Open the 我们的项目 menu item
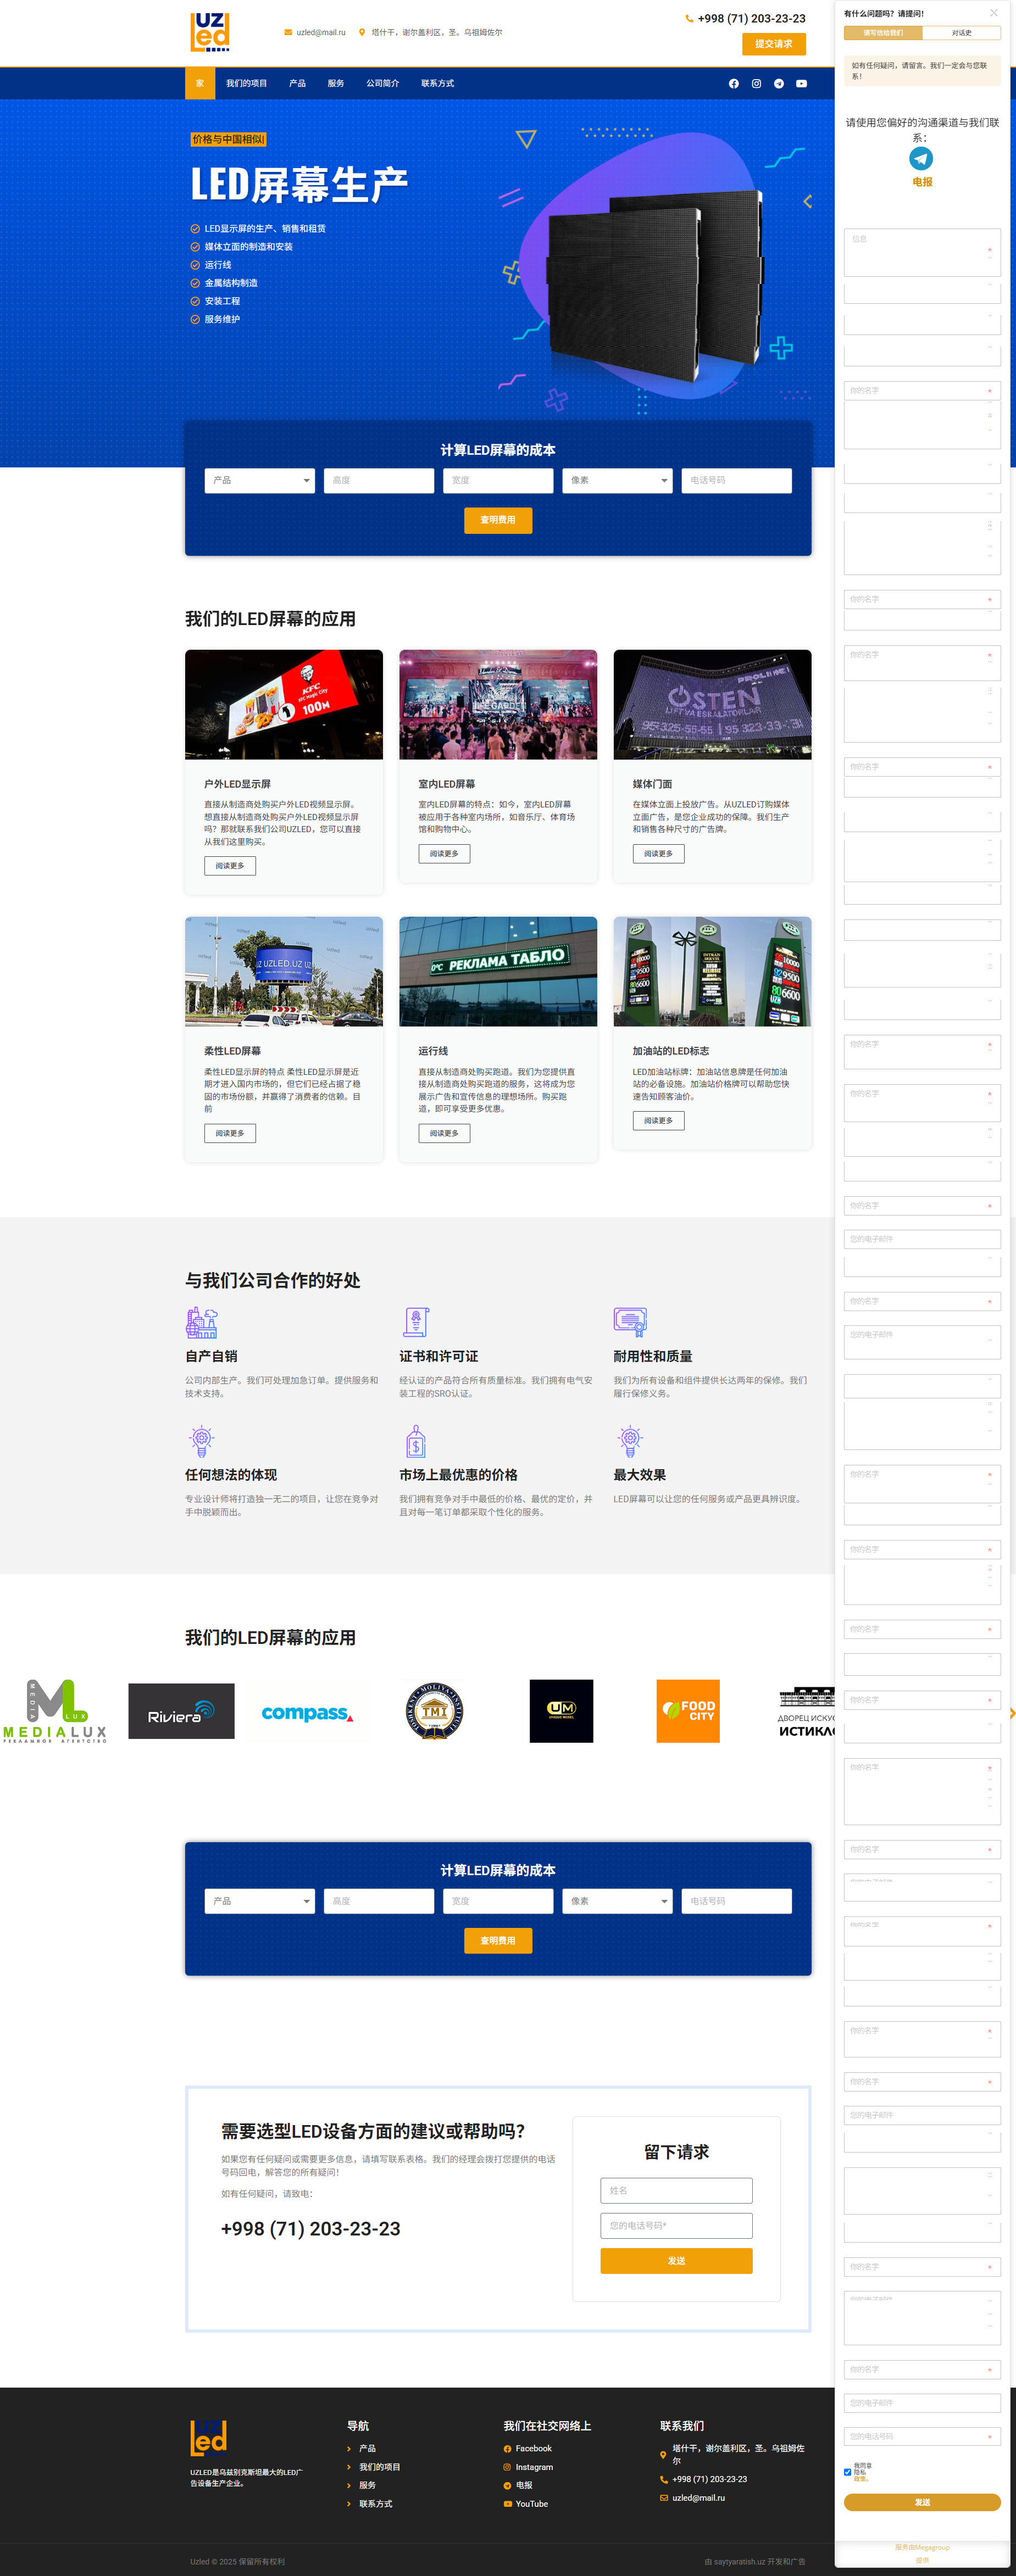The height and width of the screenshot is (2576, 1016). 246,84
